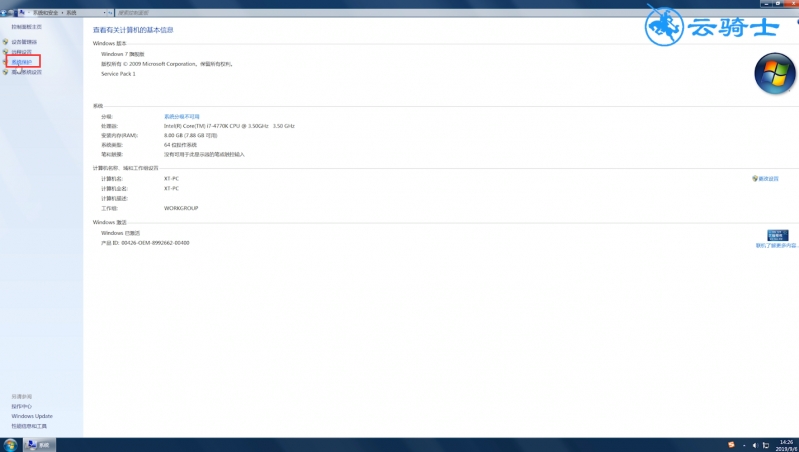Open the Windows Update link

tap(32, 416)
